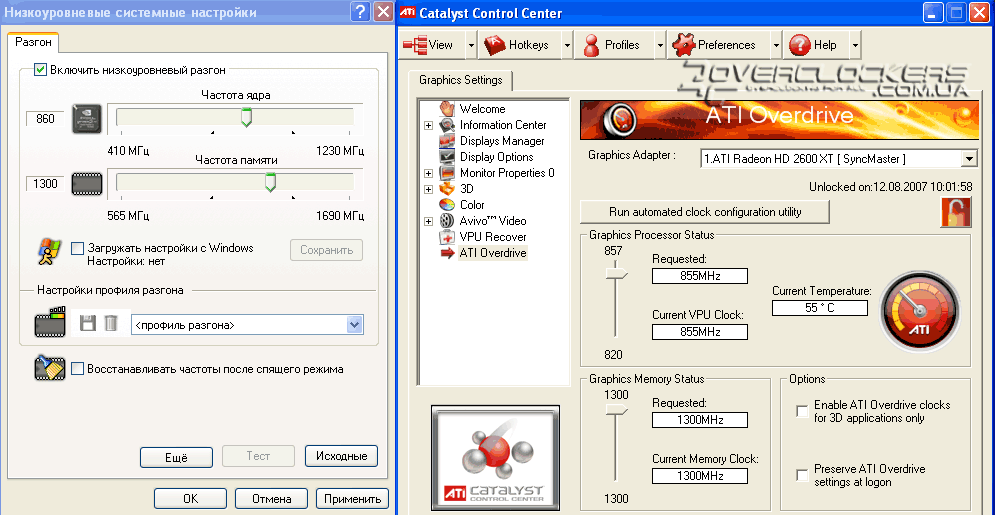Click the Windows startup icon near Загружать настройки
995x515 pixels.
tap(49, 252)
